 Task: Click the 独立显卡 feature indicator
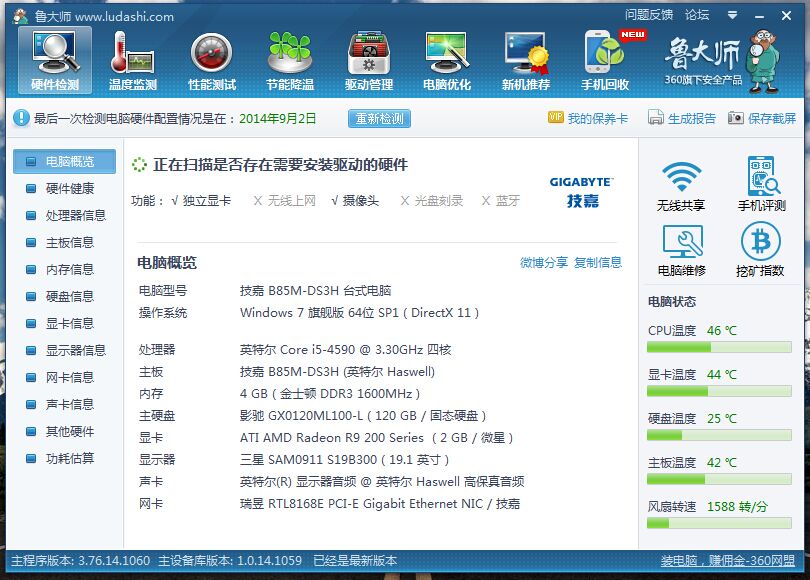[x=201, y=200]
